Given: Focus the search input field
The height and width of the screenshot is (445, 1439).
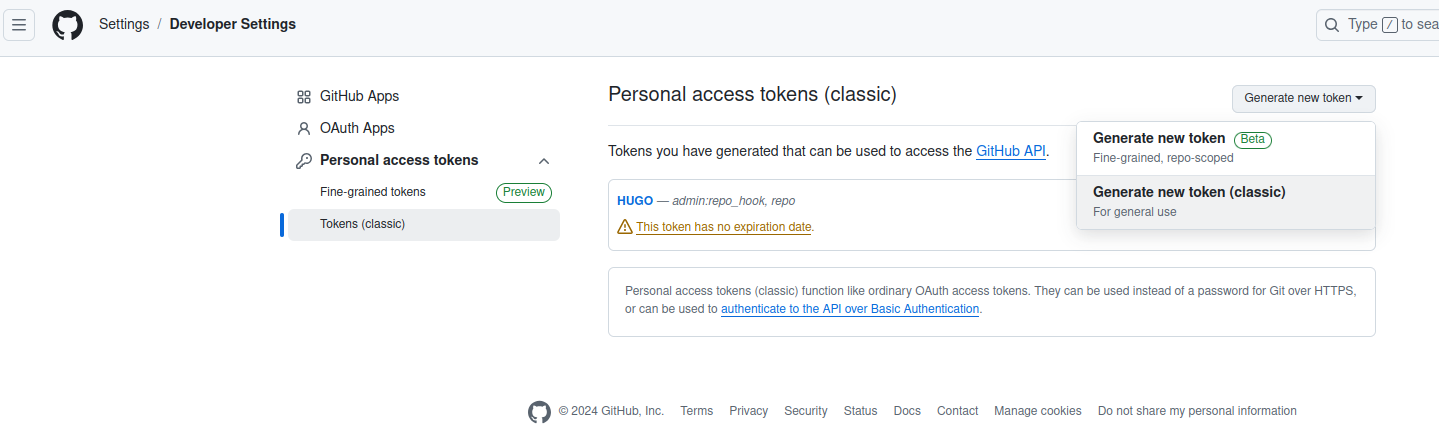Looking at the screenshot, I should (1378, 25).
